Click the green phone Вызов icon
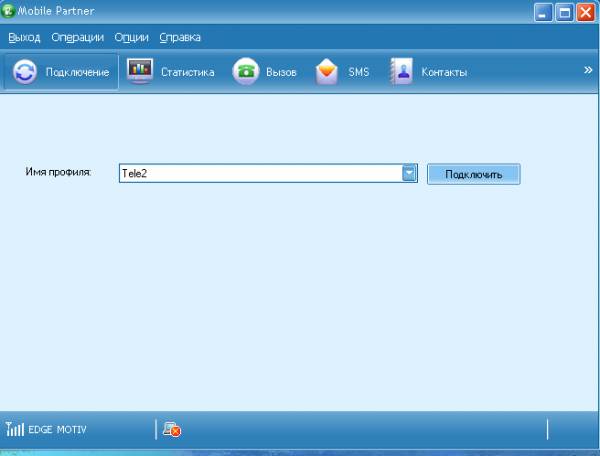The image size is (600, 456). tap(246, 71)
